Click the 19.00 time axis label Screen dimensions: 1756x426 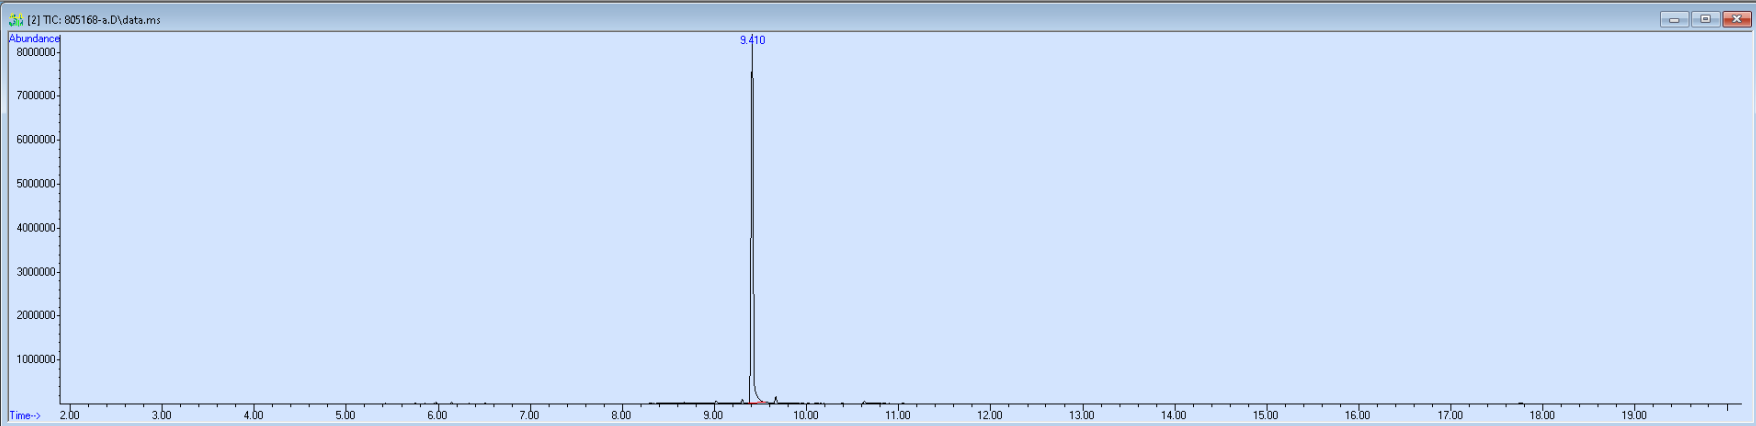1634,415
